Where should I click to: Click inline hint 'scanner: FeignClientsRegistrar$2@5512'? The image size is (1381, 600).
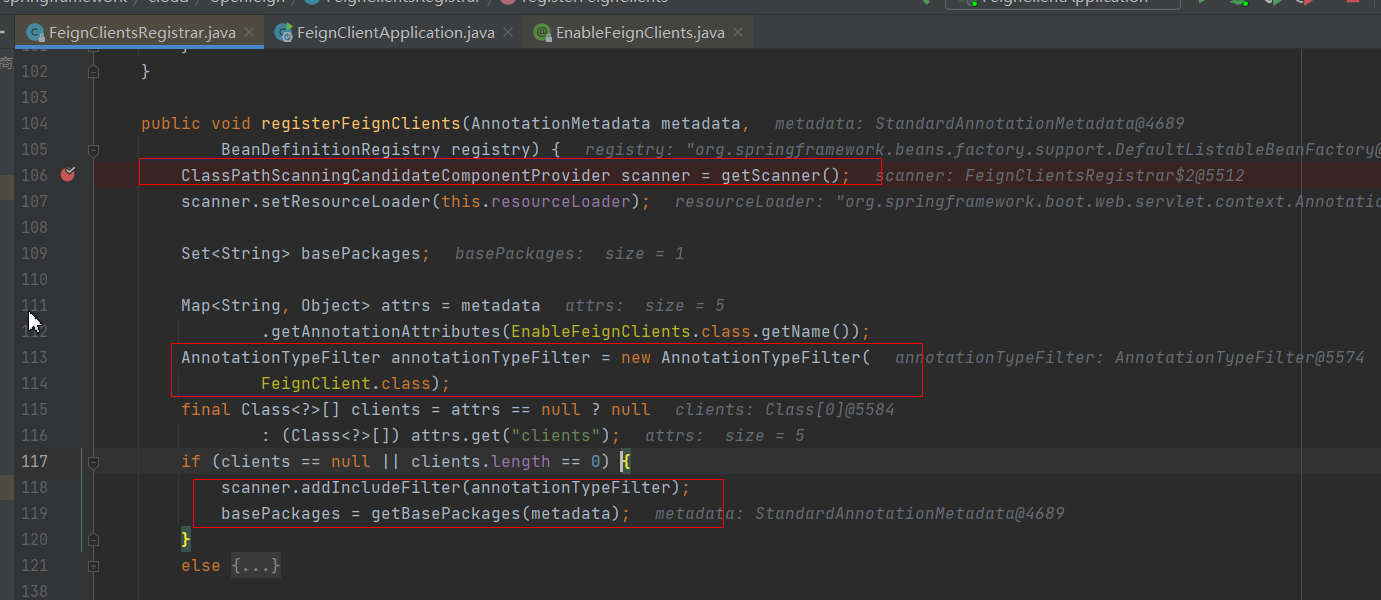[x=1060, y=176]
